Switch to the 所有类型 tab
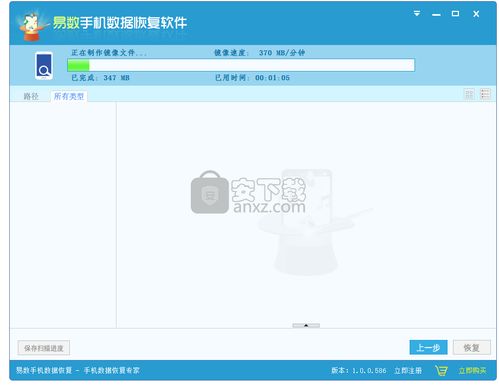 pos(69,96)
